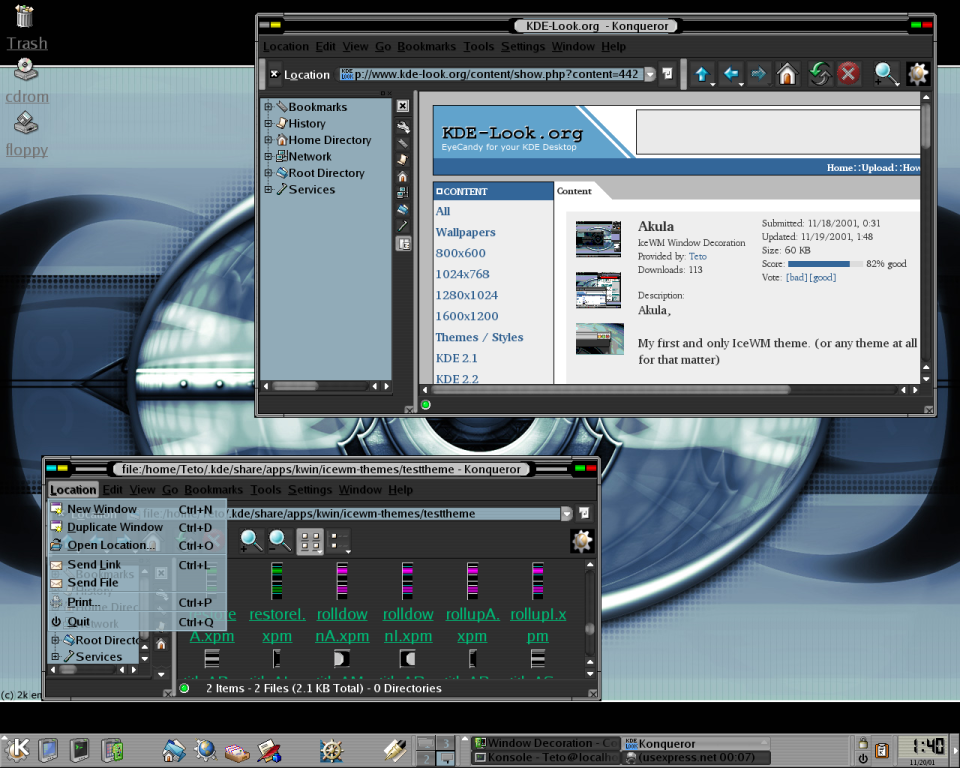Click the 1024x768 category link
Image resolution: width=960 pixels, height=768 pixels.
coord(462,274)
